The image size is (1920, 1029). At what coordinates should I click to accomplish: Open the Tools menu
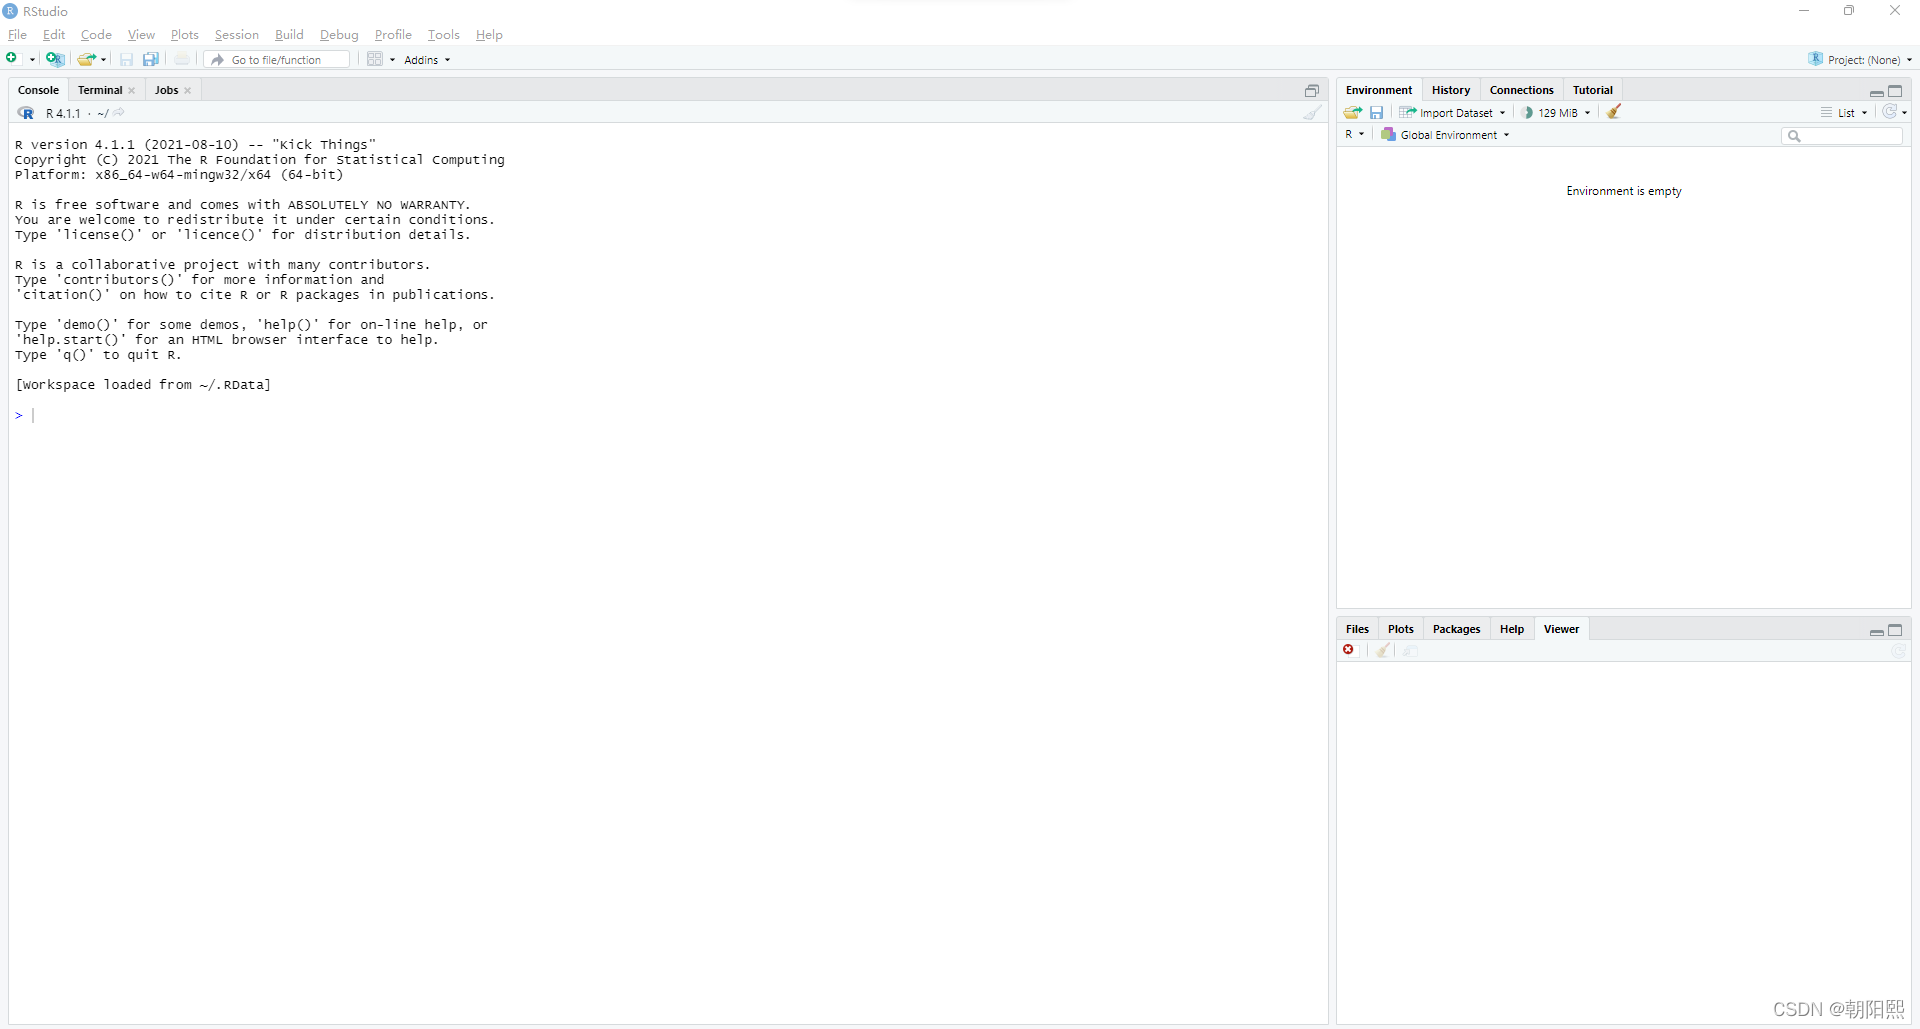pyautogui.click(x=444, y=35)
